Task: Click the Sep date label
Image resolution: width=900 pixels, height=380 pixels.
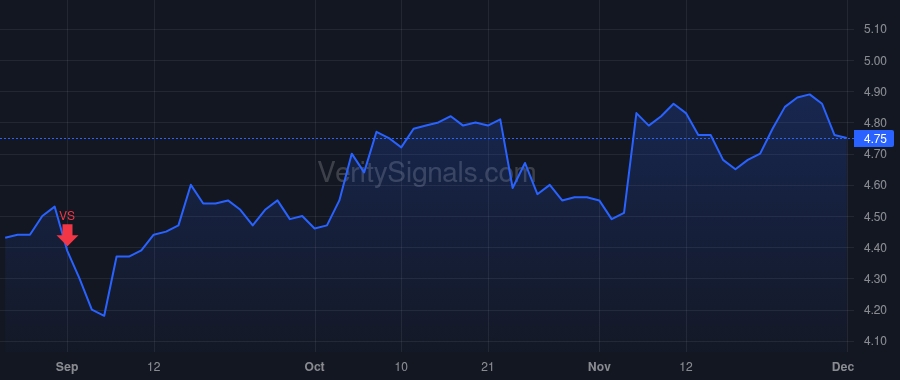Action: pyautogui.click(x=67, y=367)
